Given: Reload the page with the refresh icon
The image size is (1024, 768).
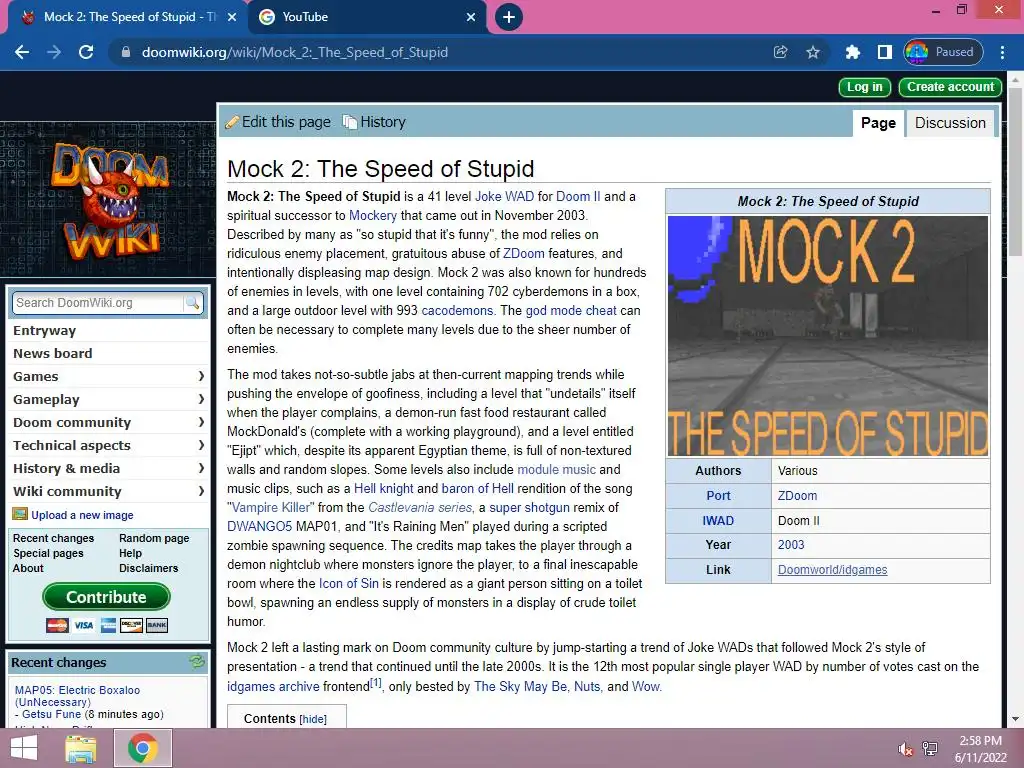Looking at the screenshot, I should click(x=86, y=52).
